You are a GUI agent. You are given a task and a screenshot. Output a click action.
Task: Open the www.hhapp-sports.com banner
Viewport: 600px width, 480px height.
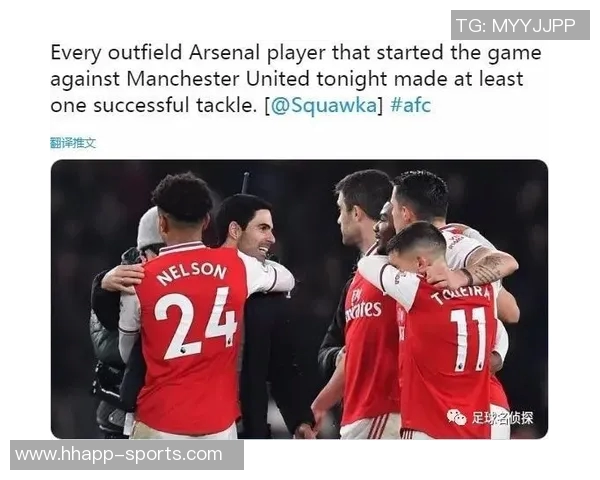pyautogui.click(x=127, y=455)
